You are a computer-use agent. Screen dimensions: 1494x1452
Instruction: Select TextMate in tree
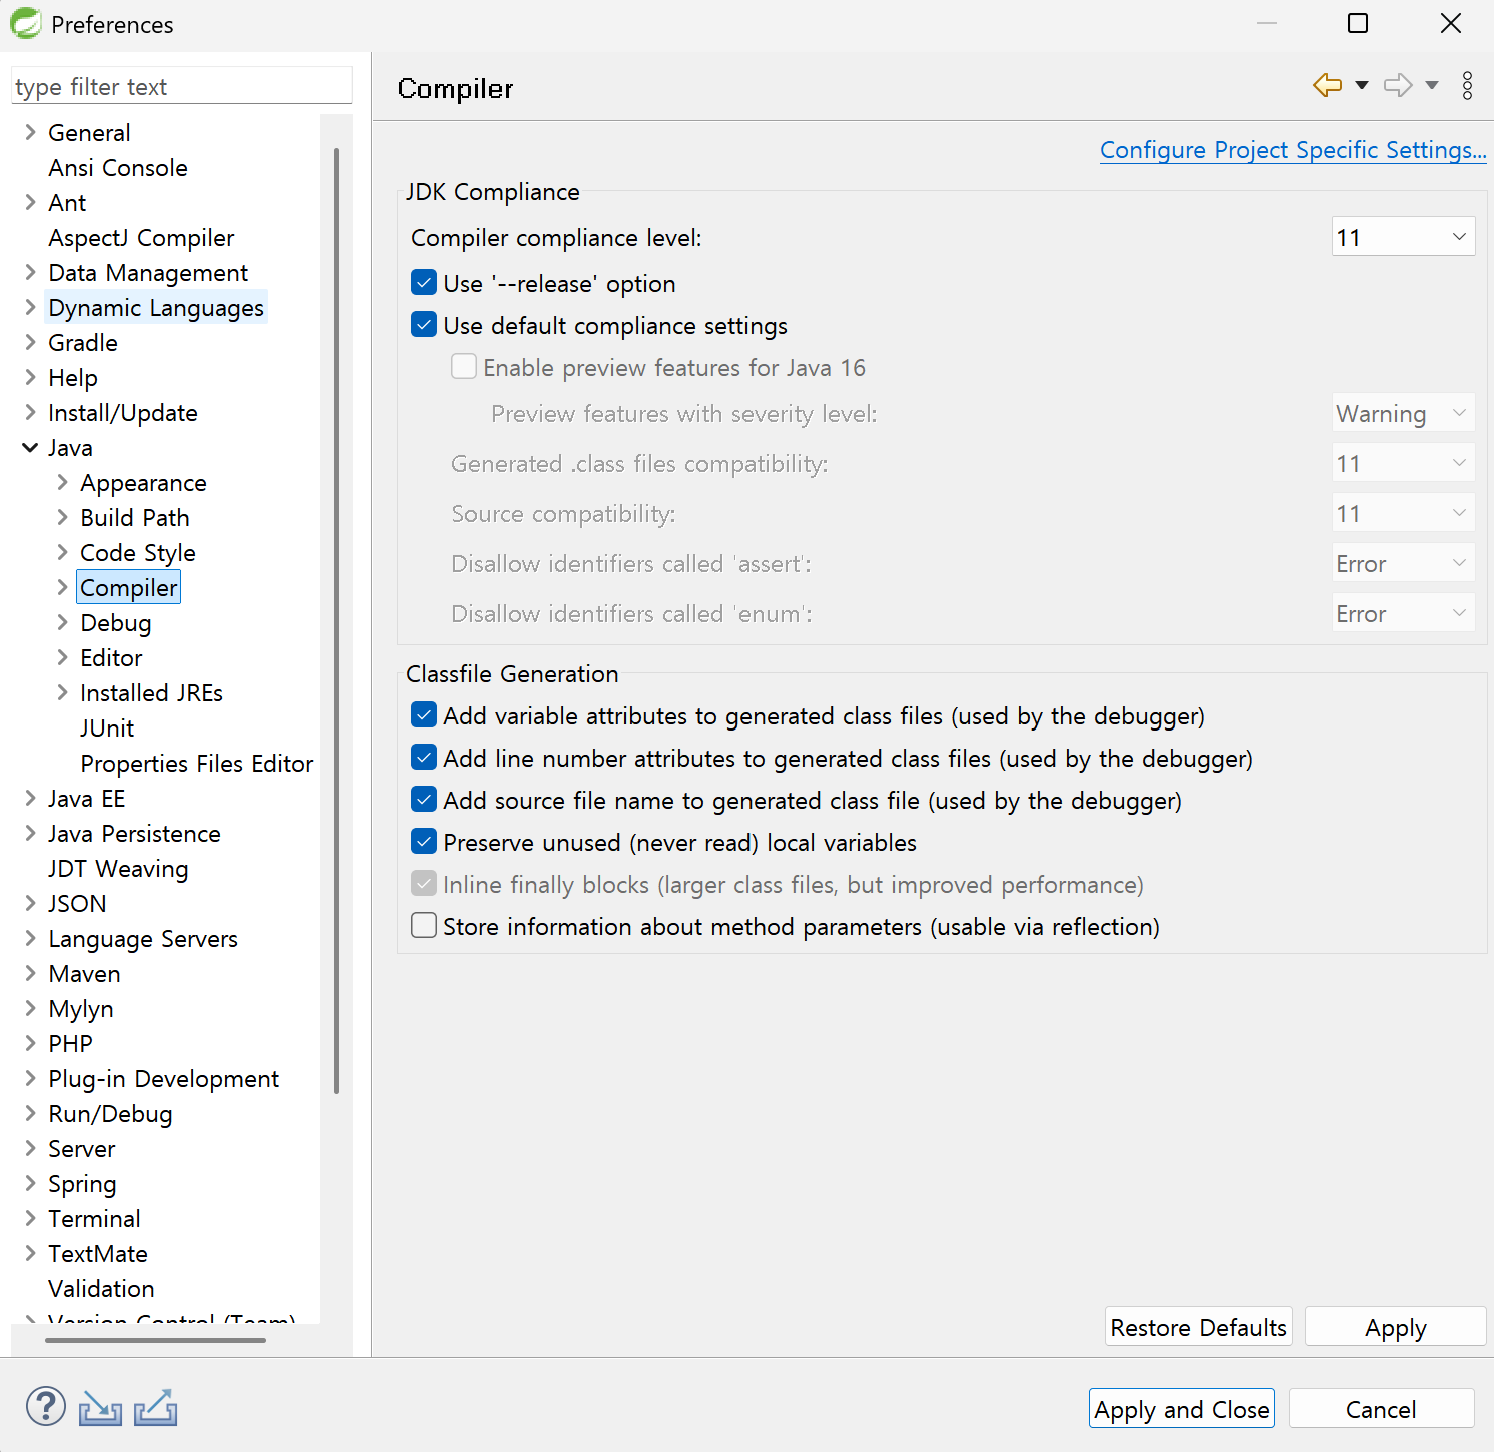click(x=98, y=1254)
